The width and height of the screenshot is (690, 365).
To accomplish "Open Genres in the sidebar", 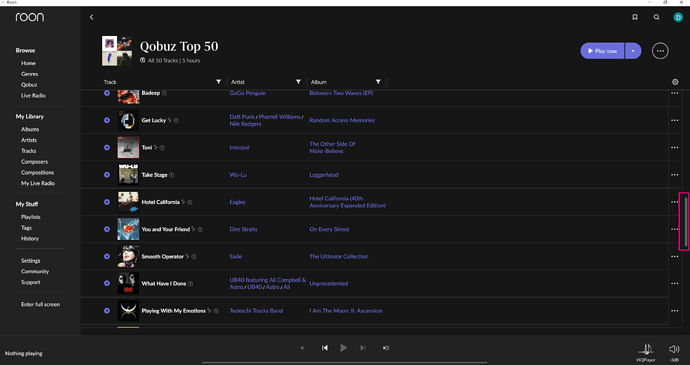I will 29,74.
